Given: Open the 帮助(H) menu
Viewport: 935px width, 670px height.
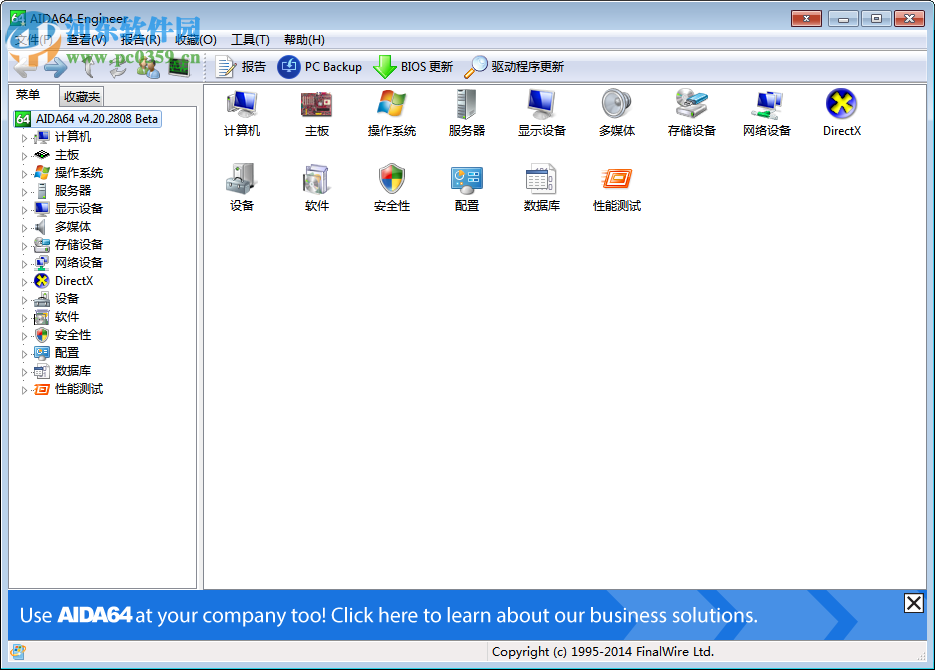Looking at the screenshot, I should pyautogui.click(x=304, y=40).
